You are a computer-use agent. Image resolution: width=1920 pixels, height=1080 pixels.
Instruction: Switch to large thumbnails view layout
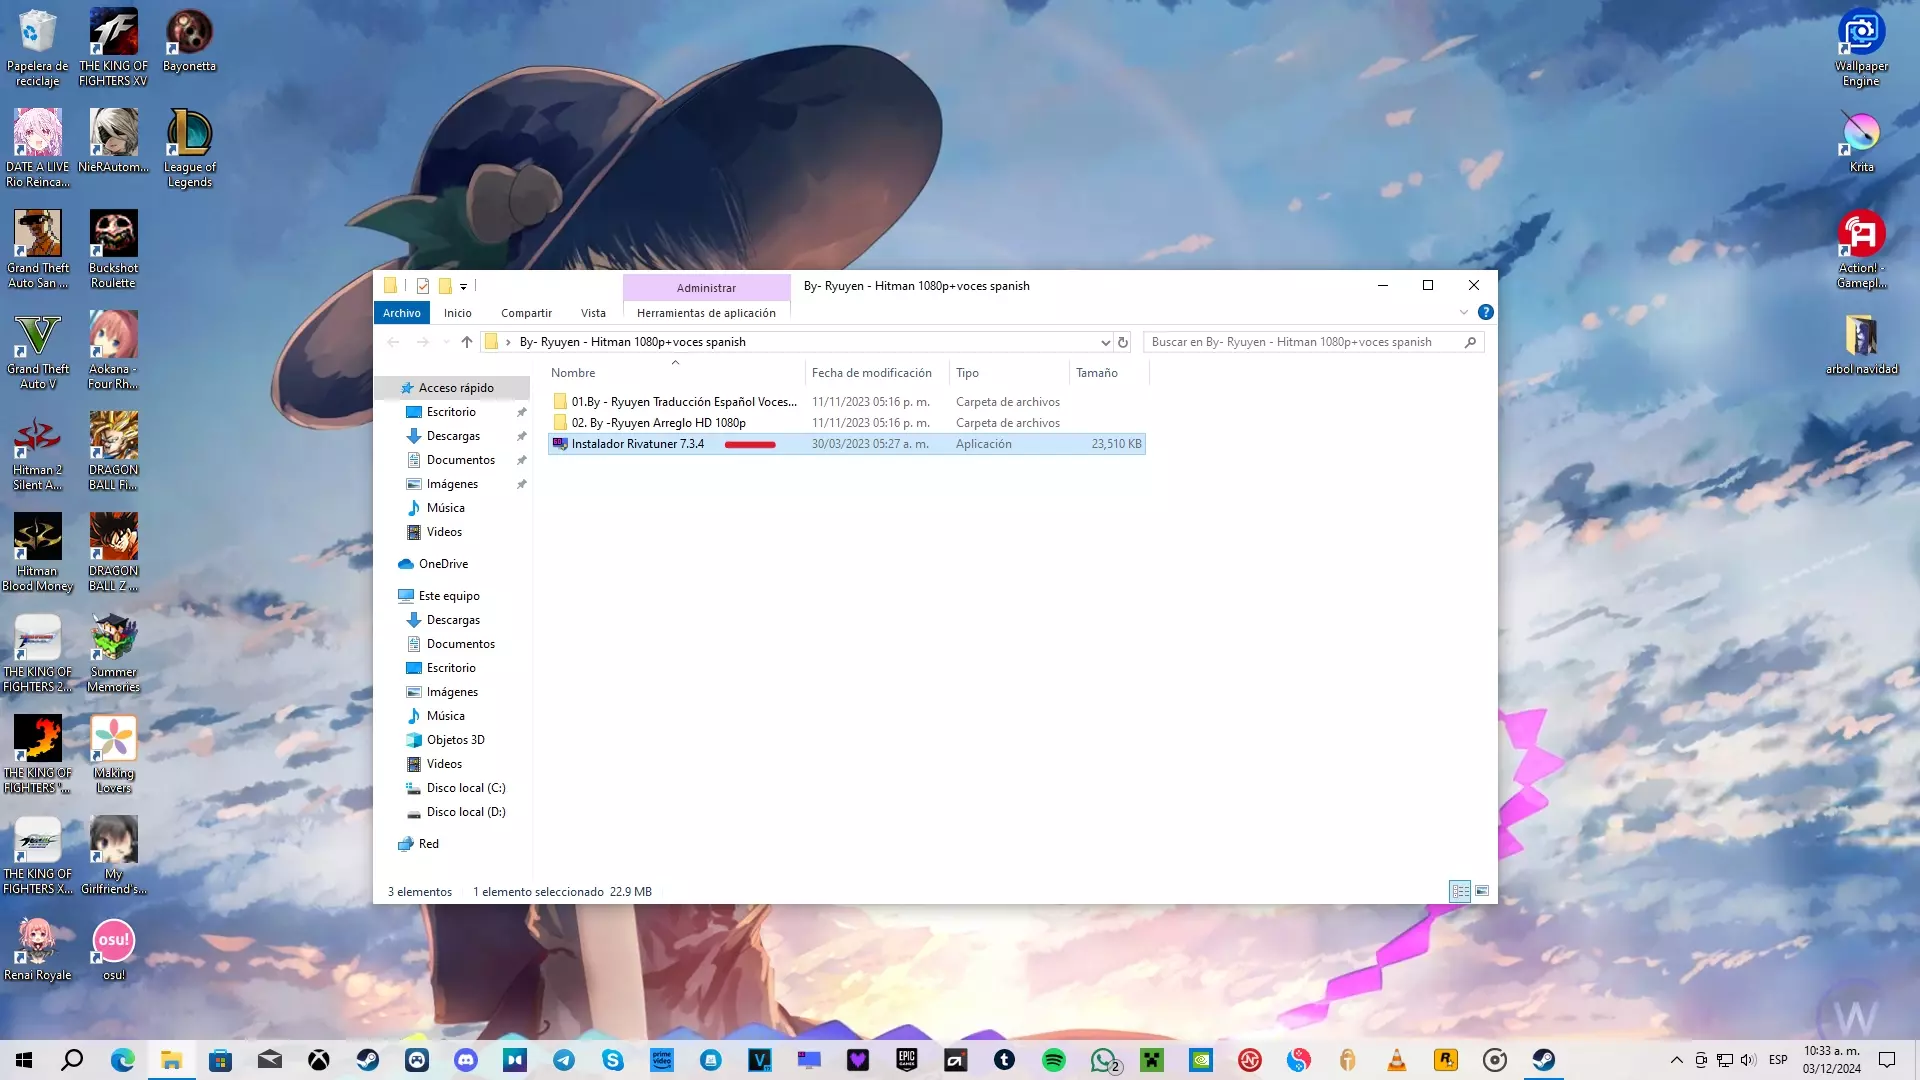click(x=1482, y=891)
